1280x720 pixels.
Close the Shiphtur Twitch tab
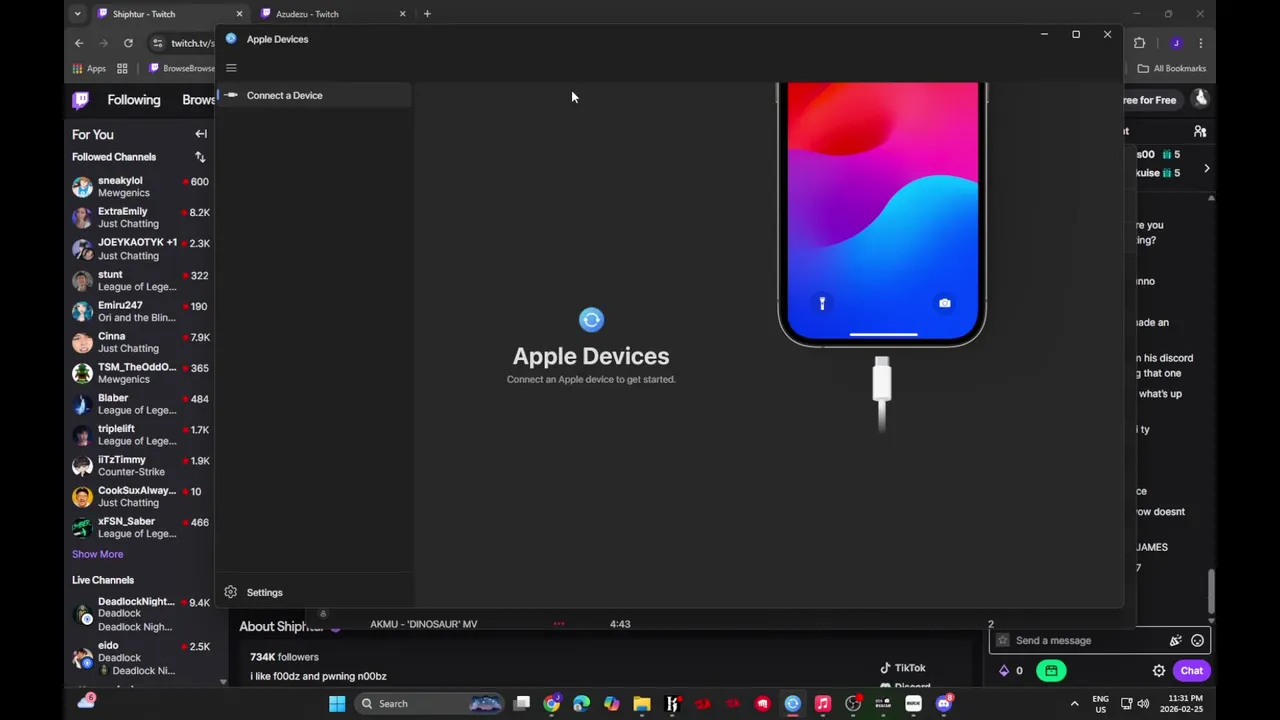tap(239, 14)
